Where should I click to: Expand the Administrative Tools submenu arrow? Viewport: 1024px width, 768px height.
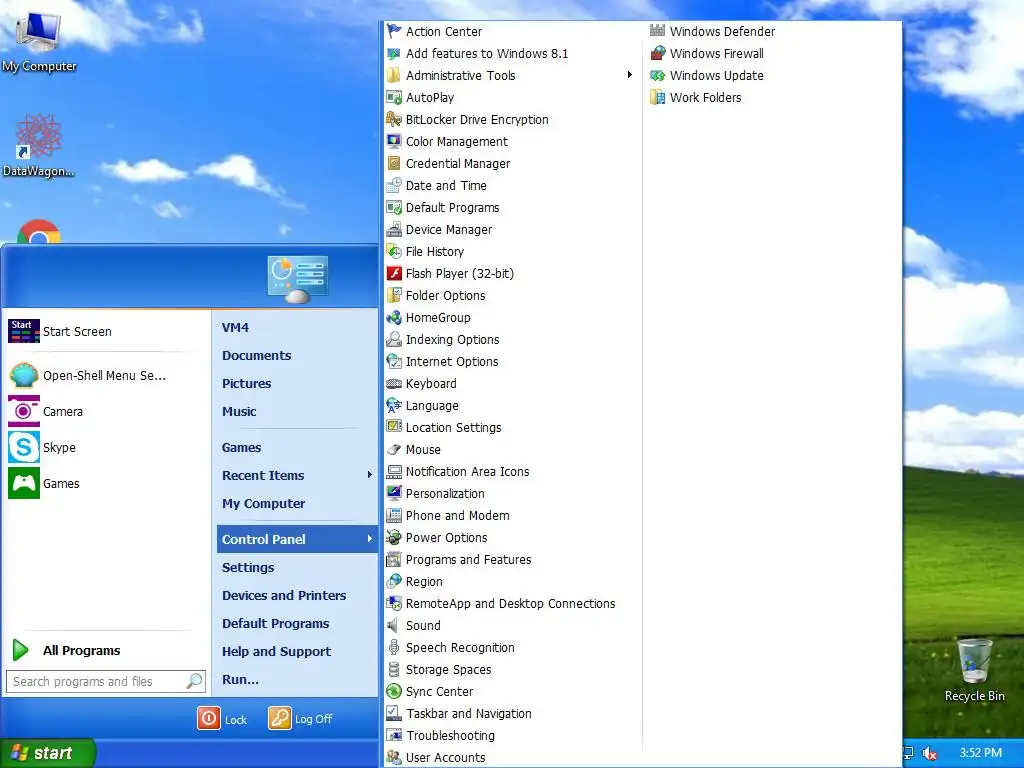point(630,75)
